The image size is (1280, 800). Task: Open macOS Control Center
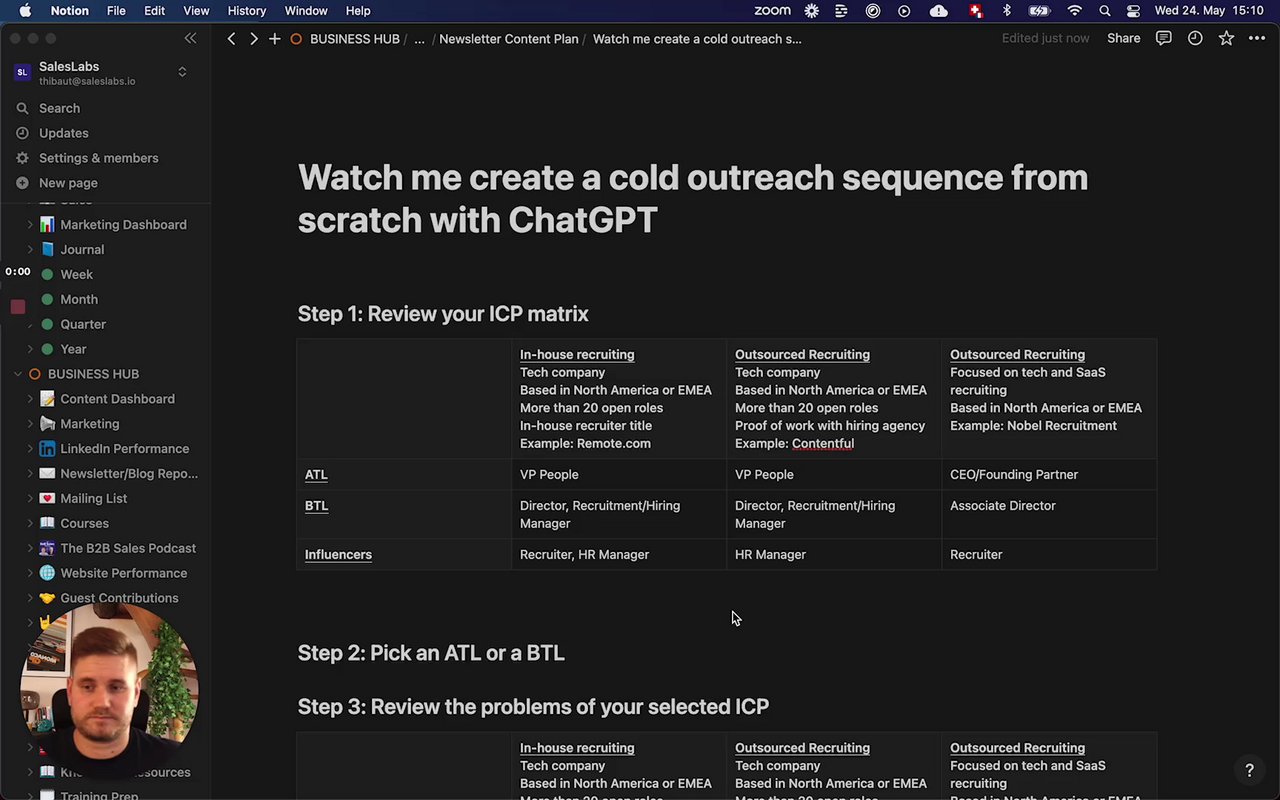[x=1133, y=11]
